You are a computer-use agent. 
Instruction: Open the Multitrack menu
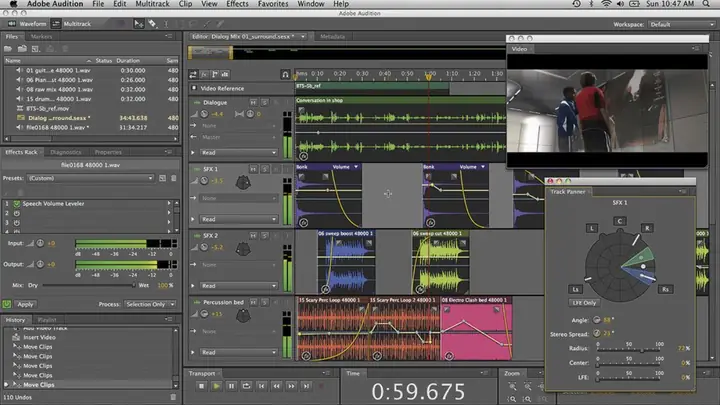152,4
